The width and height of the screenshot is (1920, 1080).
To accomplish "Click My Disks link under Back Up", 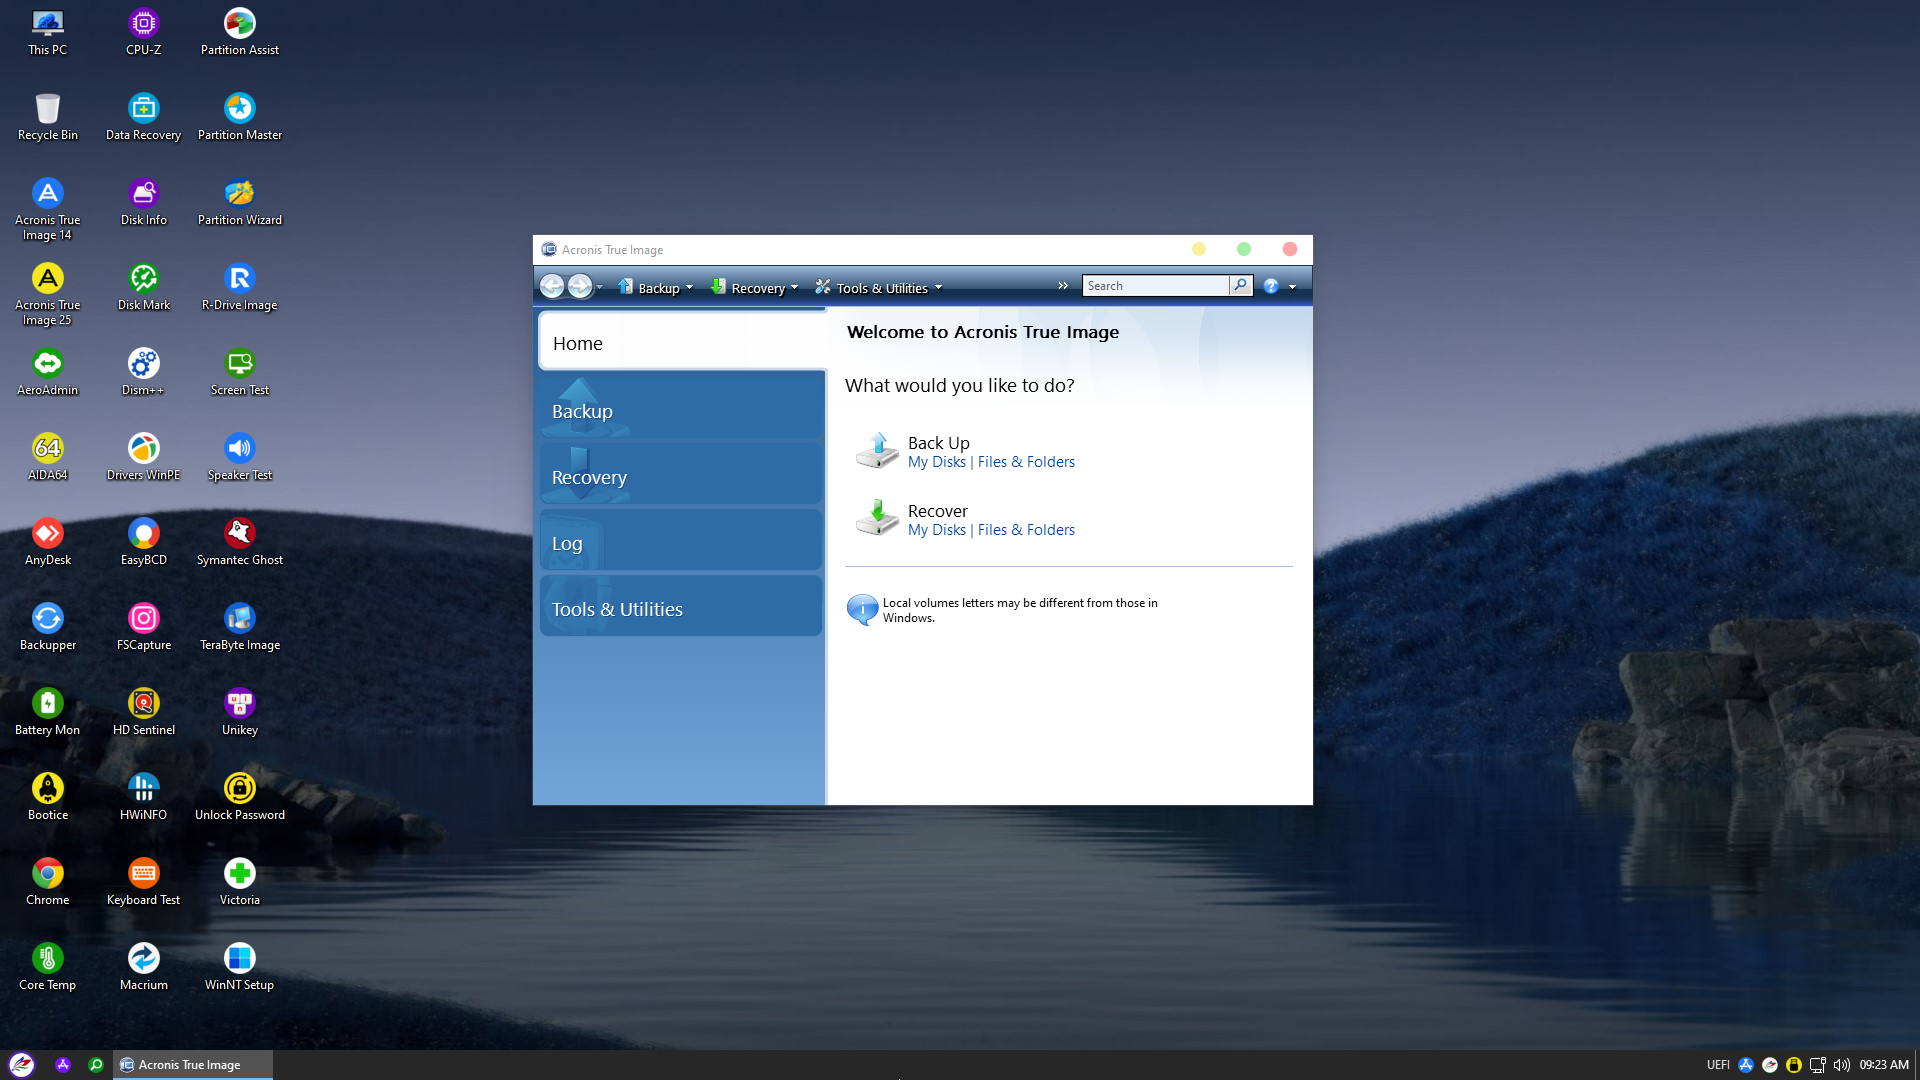I will pos(936,462).
